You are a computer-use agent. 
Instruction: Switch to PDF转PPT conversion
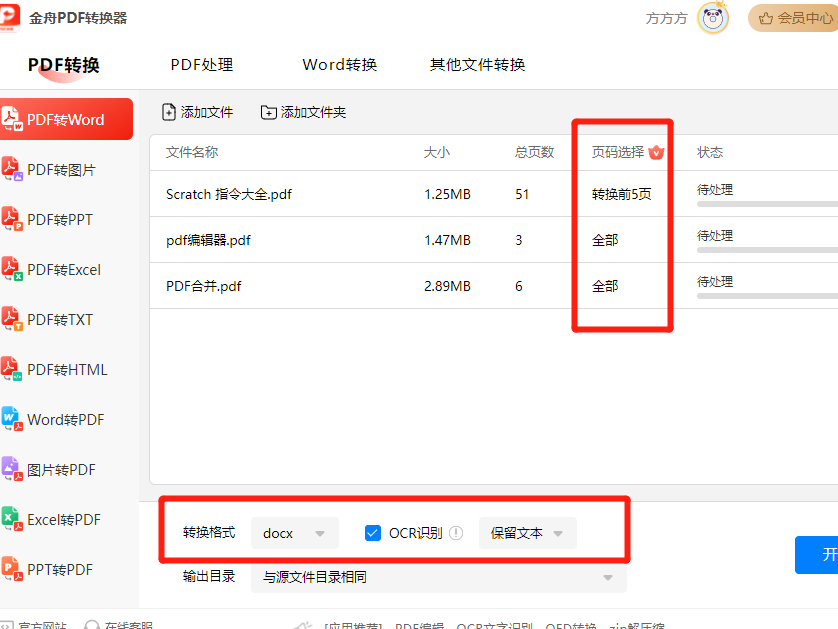60,220
